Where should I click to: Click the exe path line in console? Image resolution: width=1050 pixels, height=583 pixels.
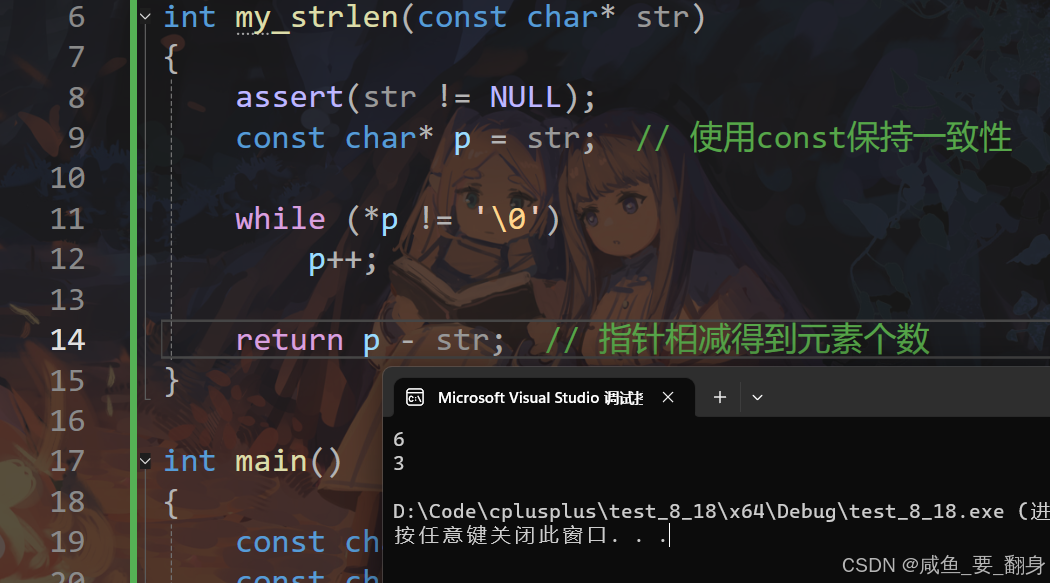pos(721,511)
